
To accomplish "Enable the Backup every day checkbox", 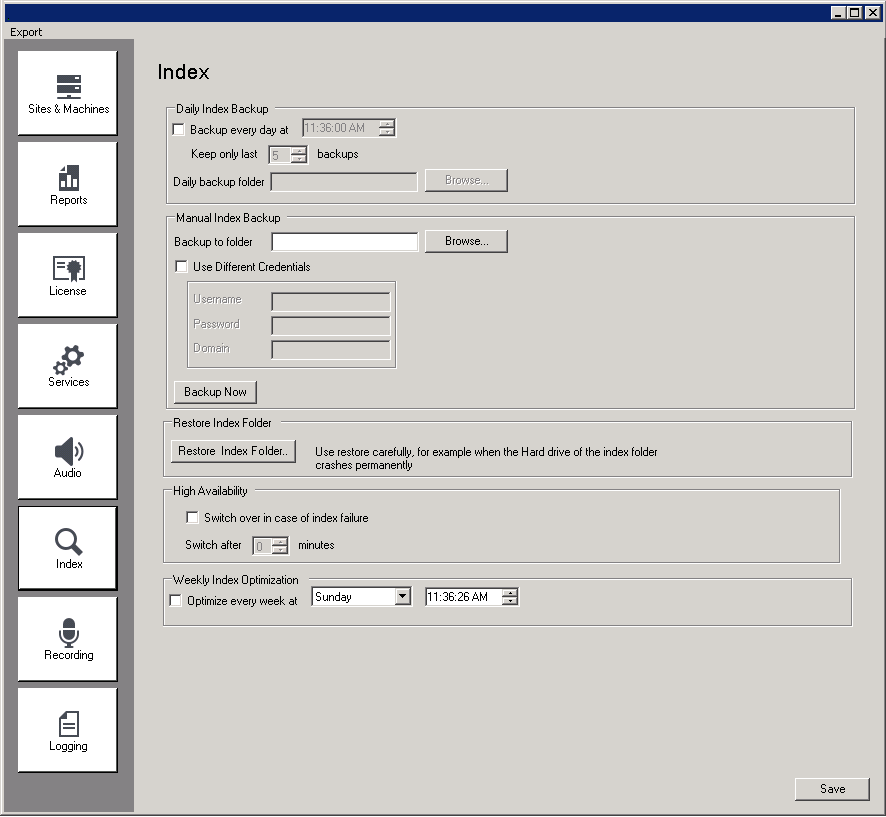I will [179, 129].
